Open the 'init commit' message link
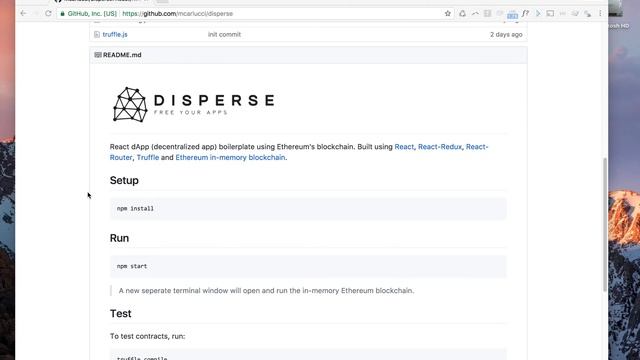This screenshot has width=640, height=360. [x=224, y=34]
